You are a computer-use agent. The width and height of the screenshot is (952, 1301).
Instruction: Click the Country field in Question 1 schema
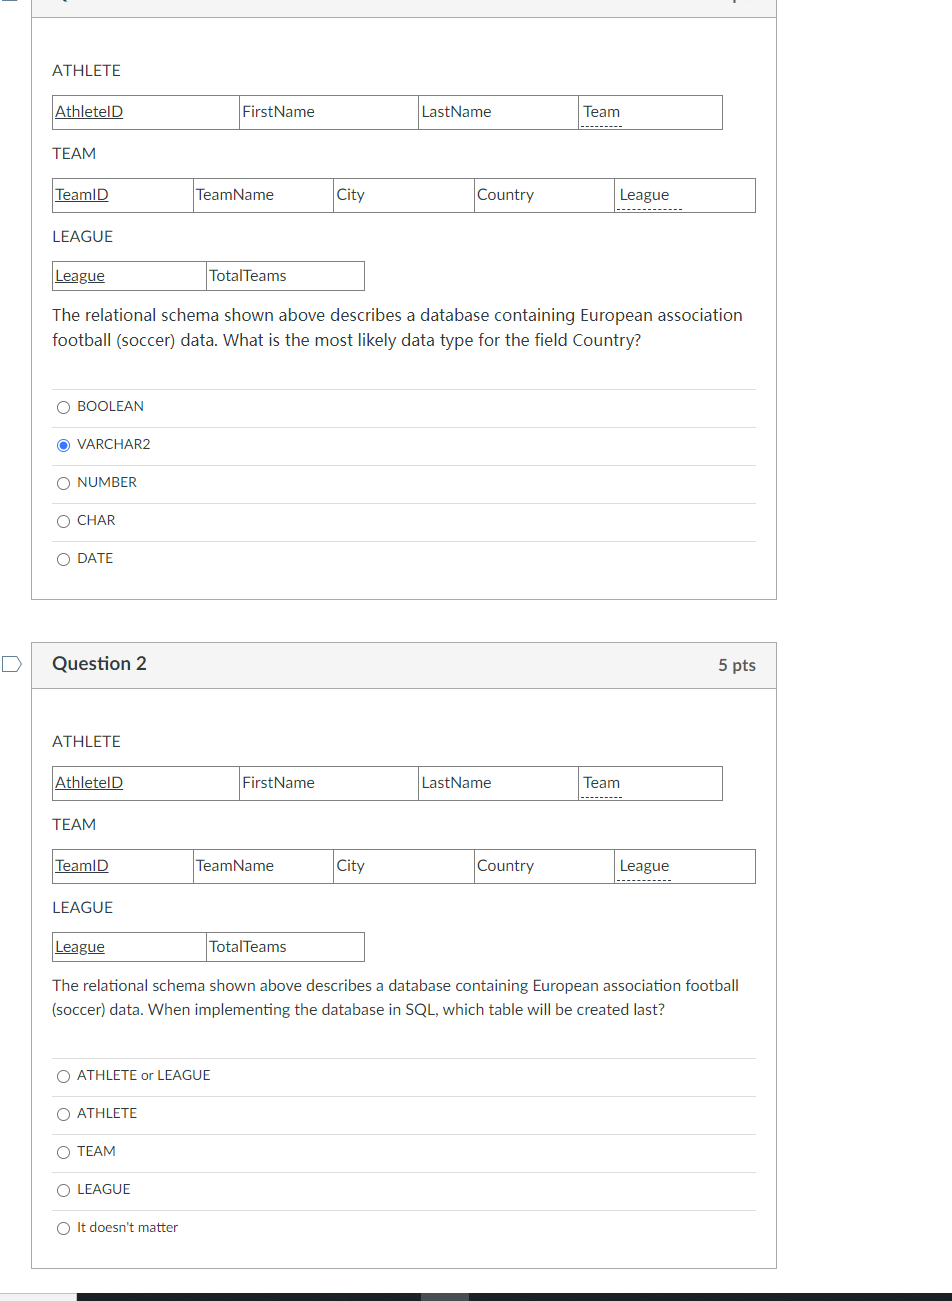(545, 195)
